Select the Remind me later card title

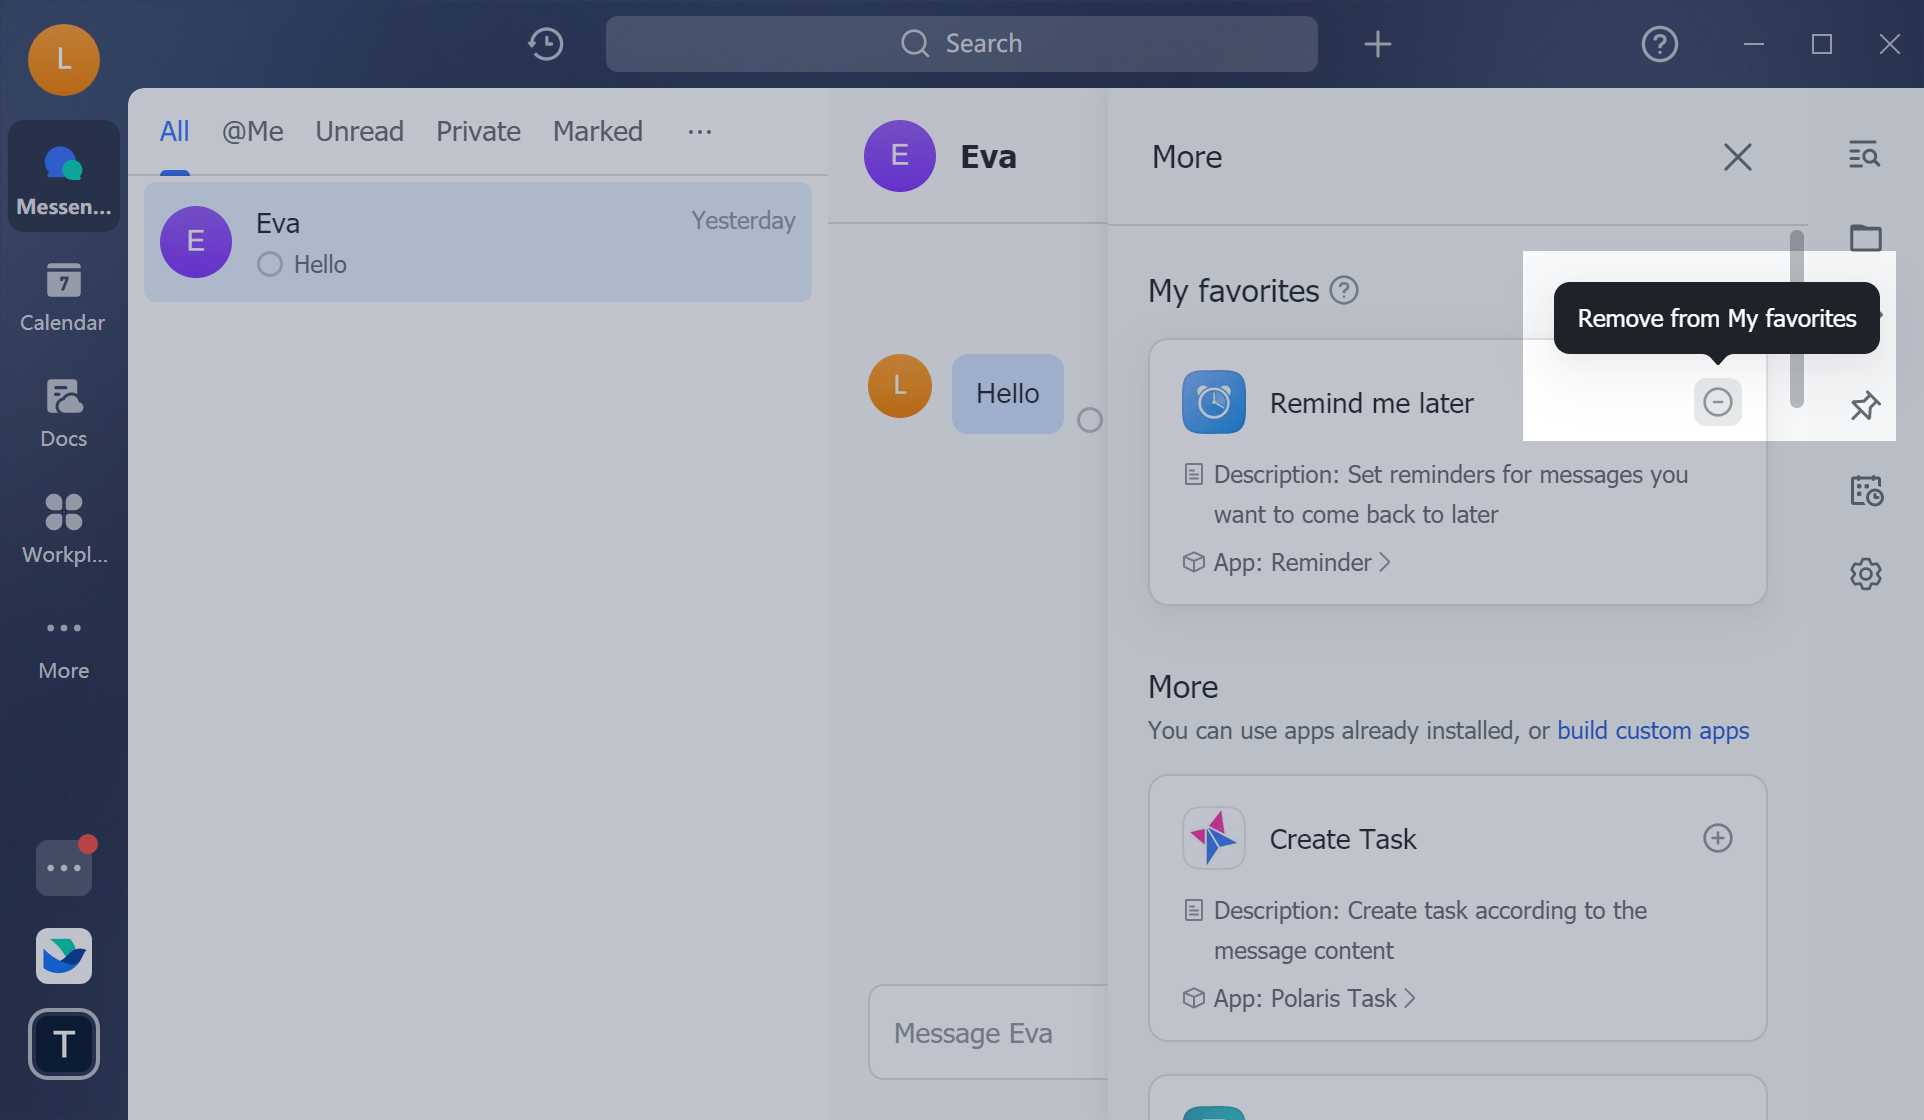[1372, 403]
